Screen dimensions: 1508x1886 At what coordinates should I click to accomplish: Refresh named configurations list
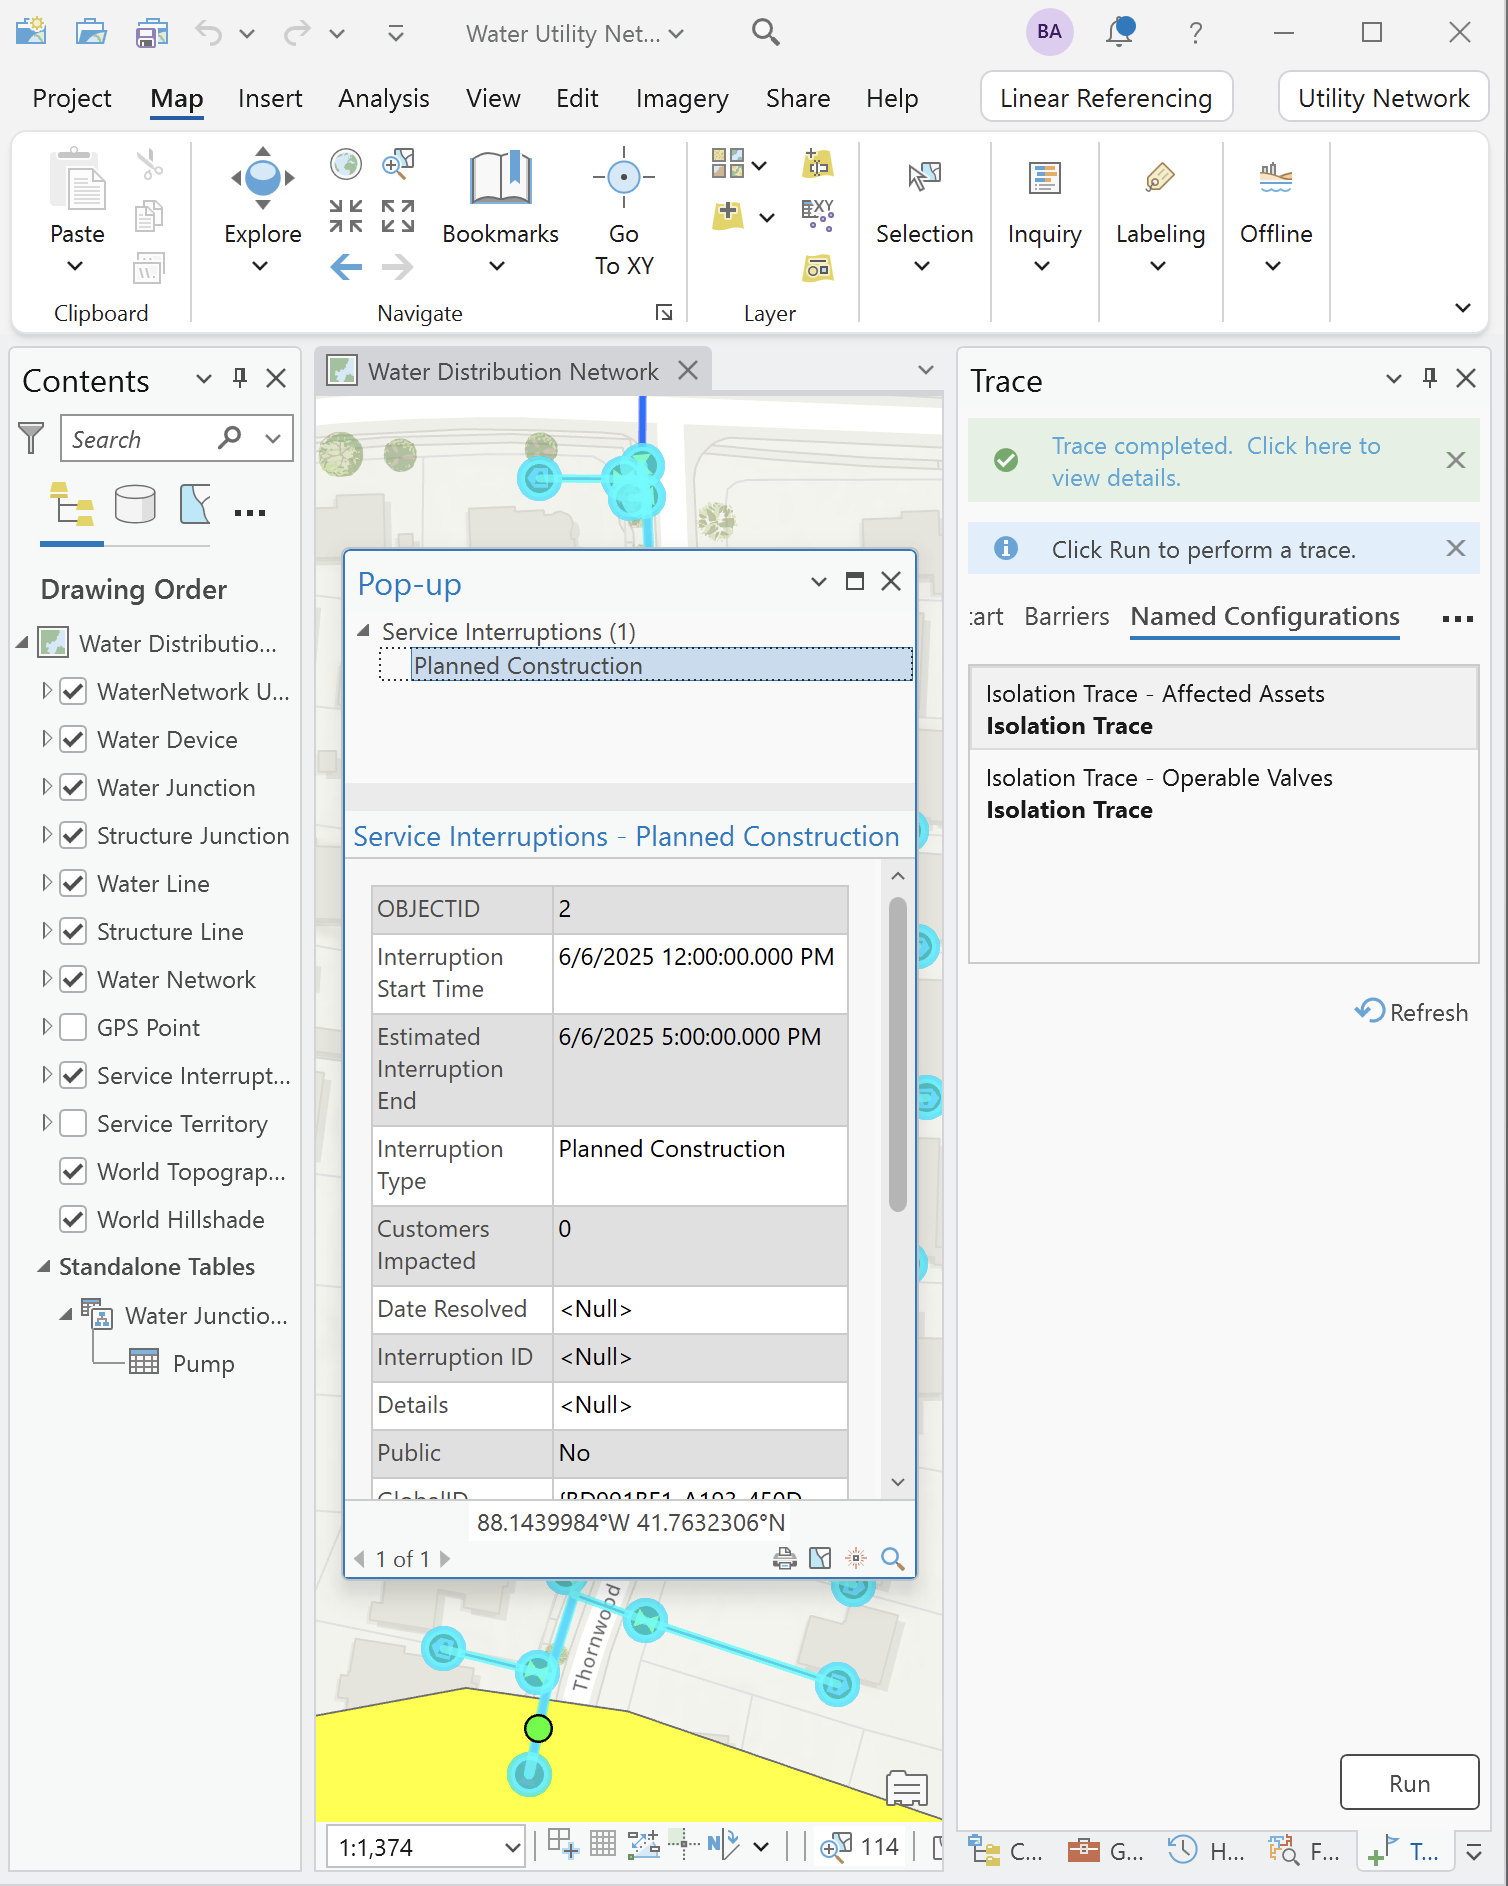(x=1411, y=1012)
